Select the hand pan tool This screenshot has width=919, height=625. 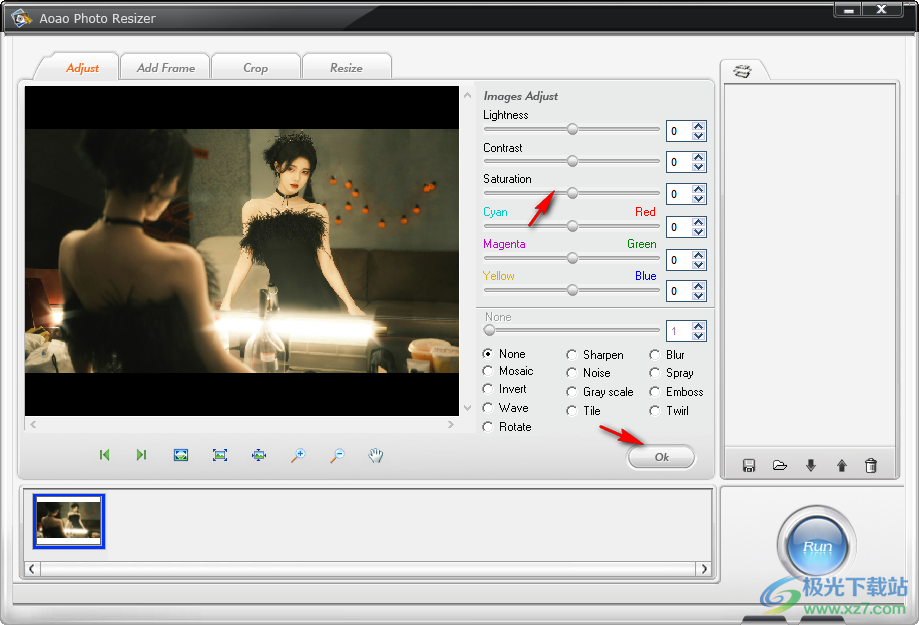click(376, 455)
